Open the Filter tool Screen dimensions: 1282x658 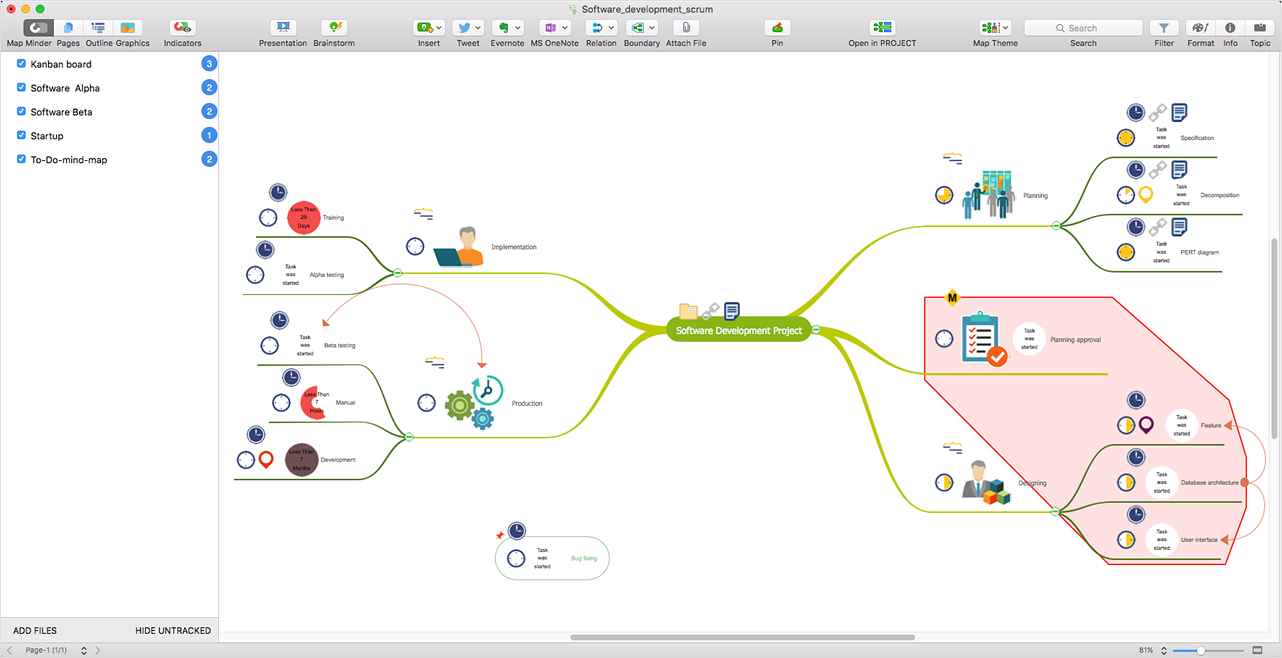[1163, 28]
